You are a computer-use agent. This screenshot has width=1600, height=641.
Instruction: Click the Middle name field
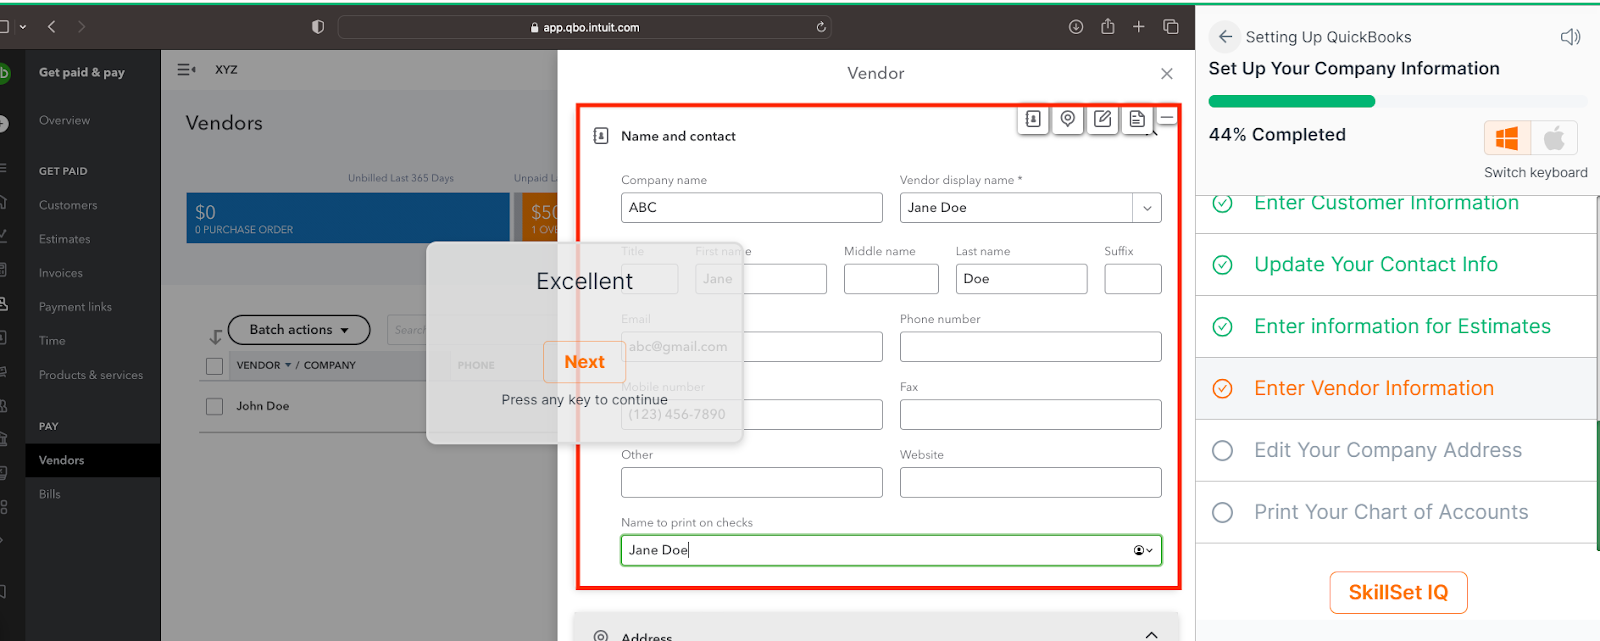pos(891,279)
